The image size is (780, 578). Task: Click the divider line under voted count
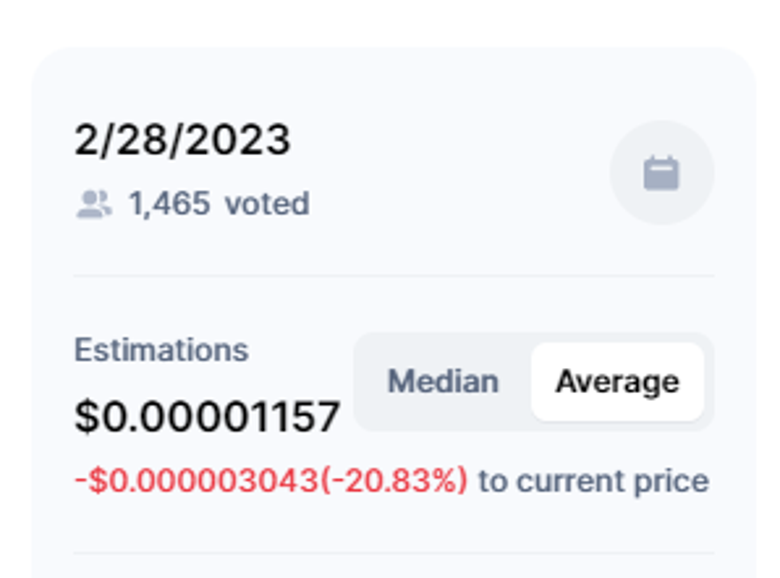point(394,276)
